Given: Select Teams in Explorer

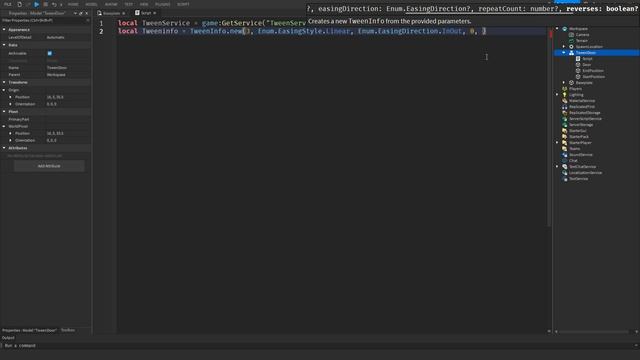Looking at the screenshot, I should [574, 149].
